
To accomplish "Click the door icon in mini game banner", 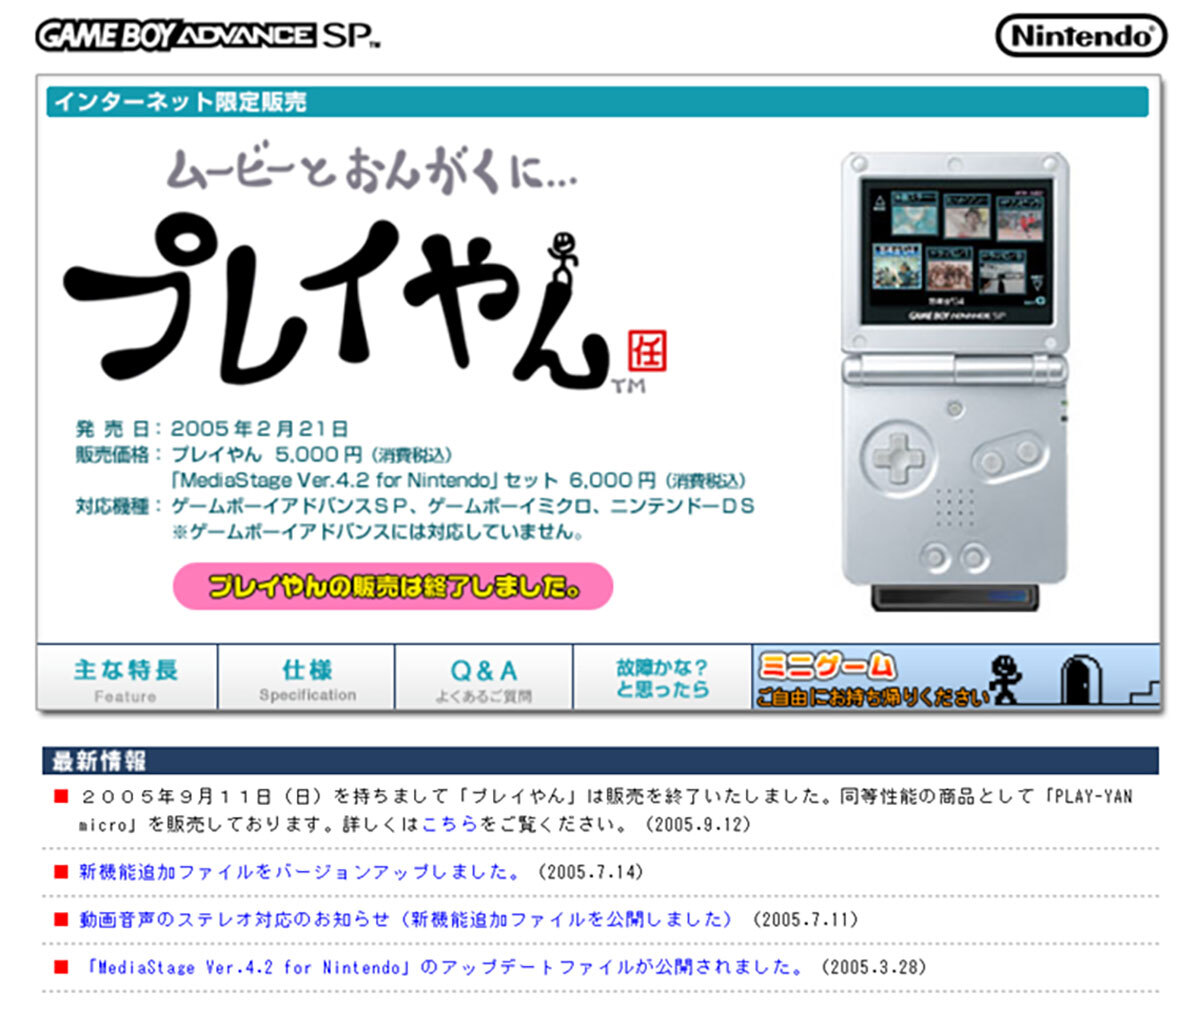I will tap(1080, 680).
